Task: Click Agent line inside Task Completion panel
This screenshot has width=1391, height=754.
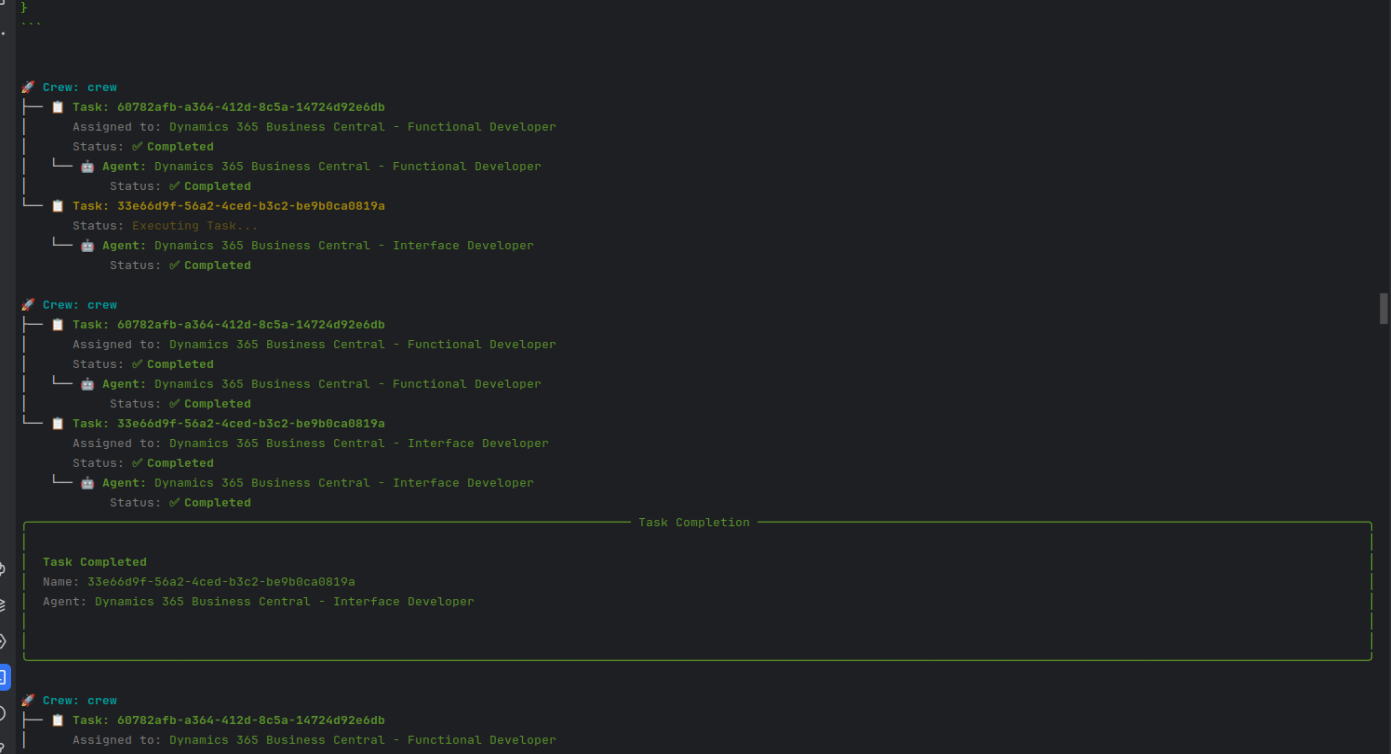Action: tap(258, 602)
